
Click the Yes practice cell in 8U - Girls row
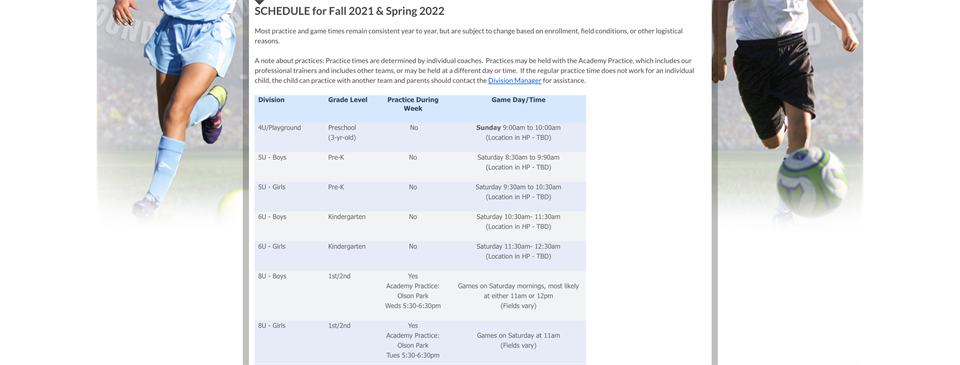(x=413, y=325)
